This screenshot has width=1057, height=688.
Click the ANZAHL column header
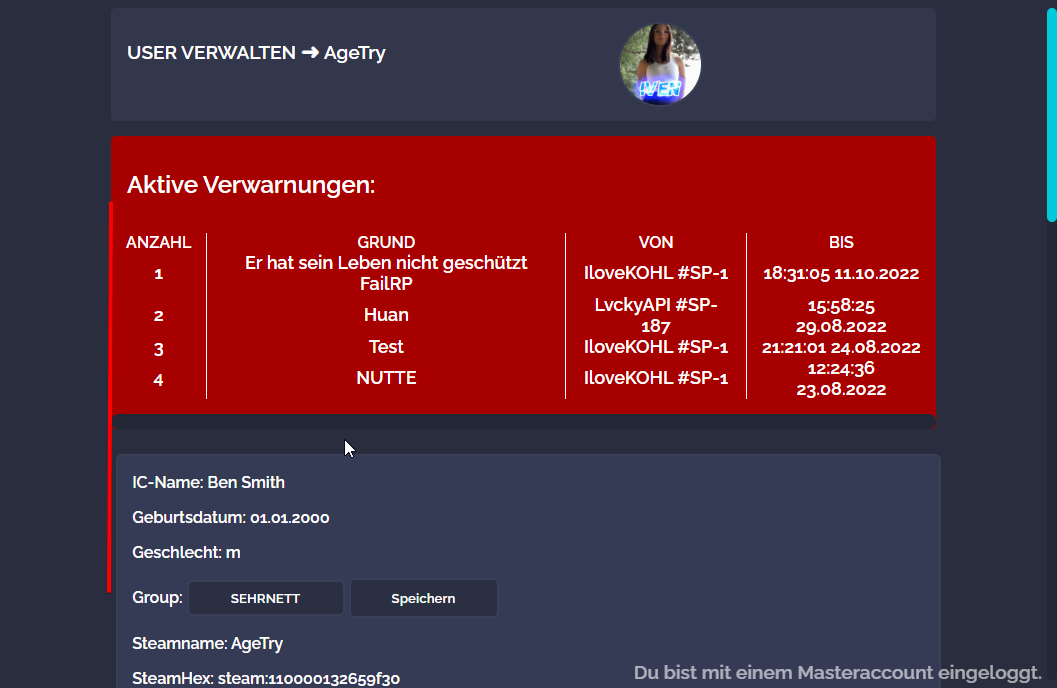coord(158,242)
